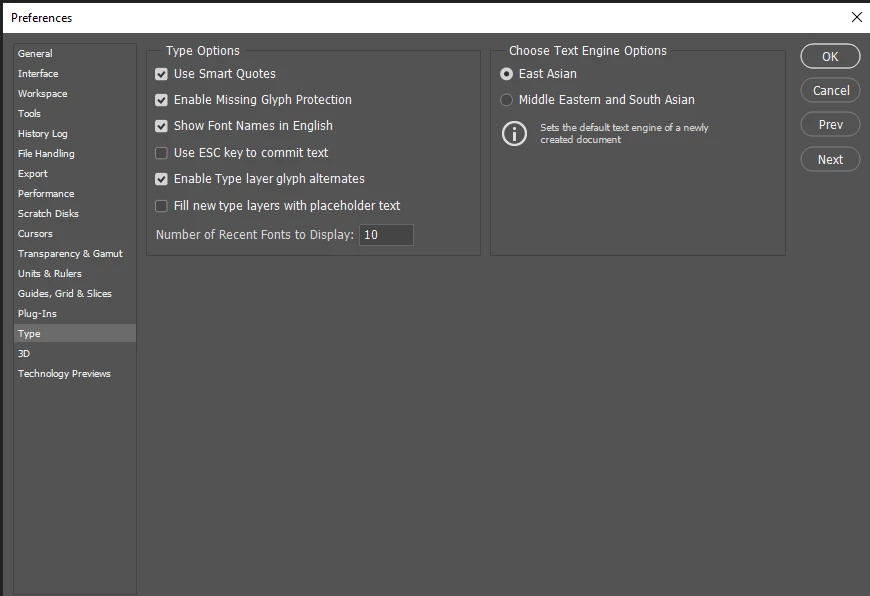
Task: Open Technology Previews preferences
Action: point(75,373)
